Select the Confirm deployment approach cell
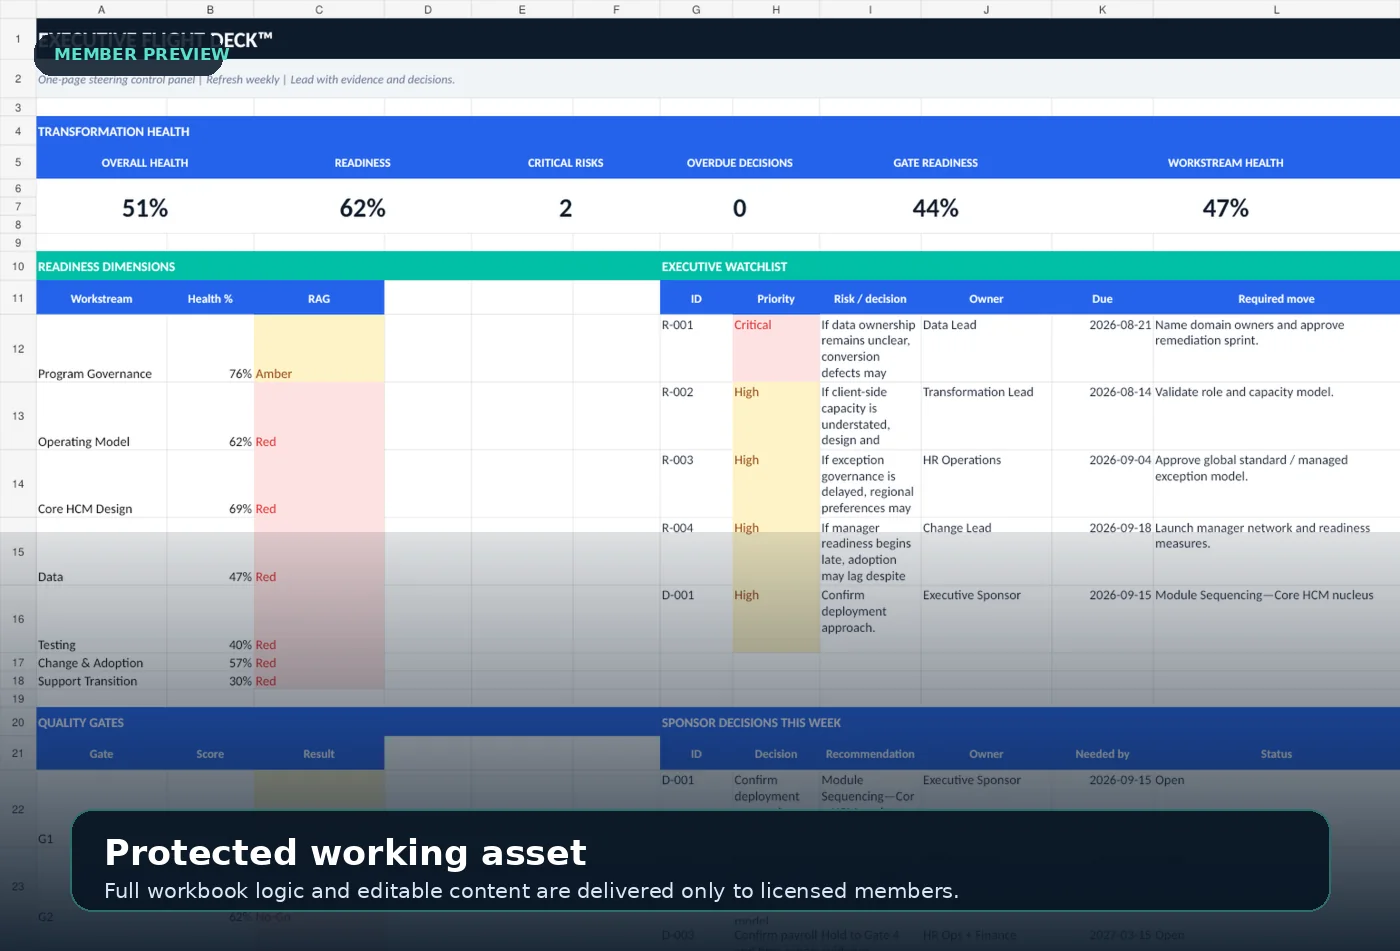The image size is (1400, 951). point(870,619)
